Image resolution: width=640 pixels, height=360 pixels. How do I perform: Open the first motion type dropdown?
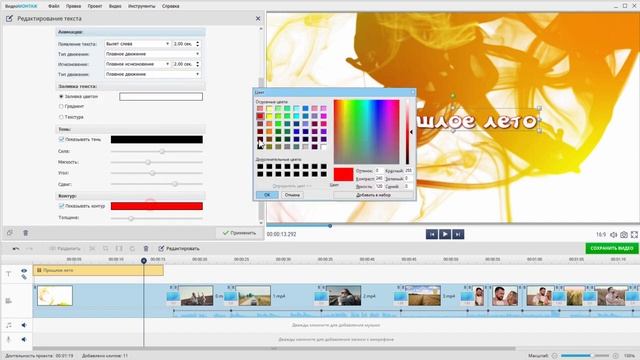[x=152, y=54]
